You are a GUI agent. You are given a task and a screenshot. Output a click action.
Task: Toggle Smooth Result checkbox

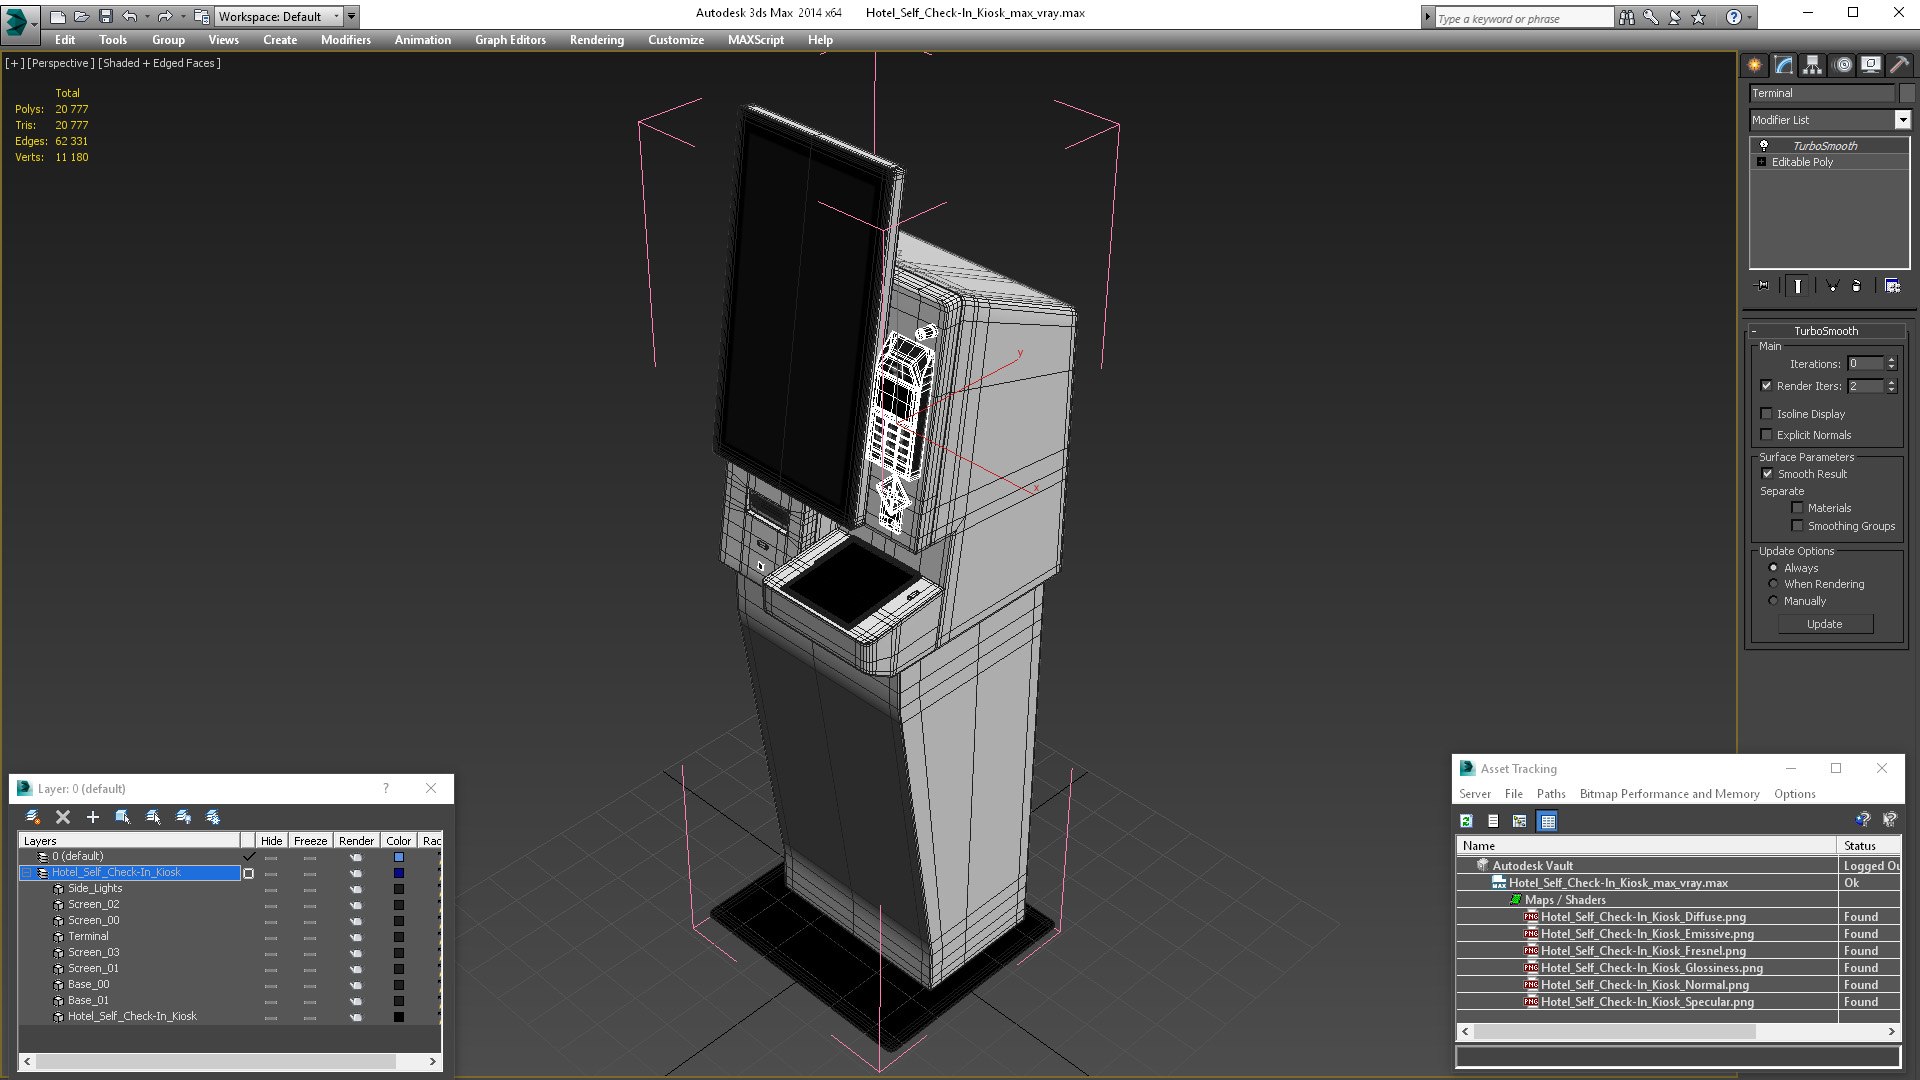(x=1767, y=474)
